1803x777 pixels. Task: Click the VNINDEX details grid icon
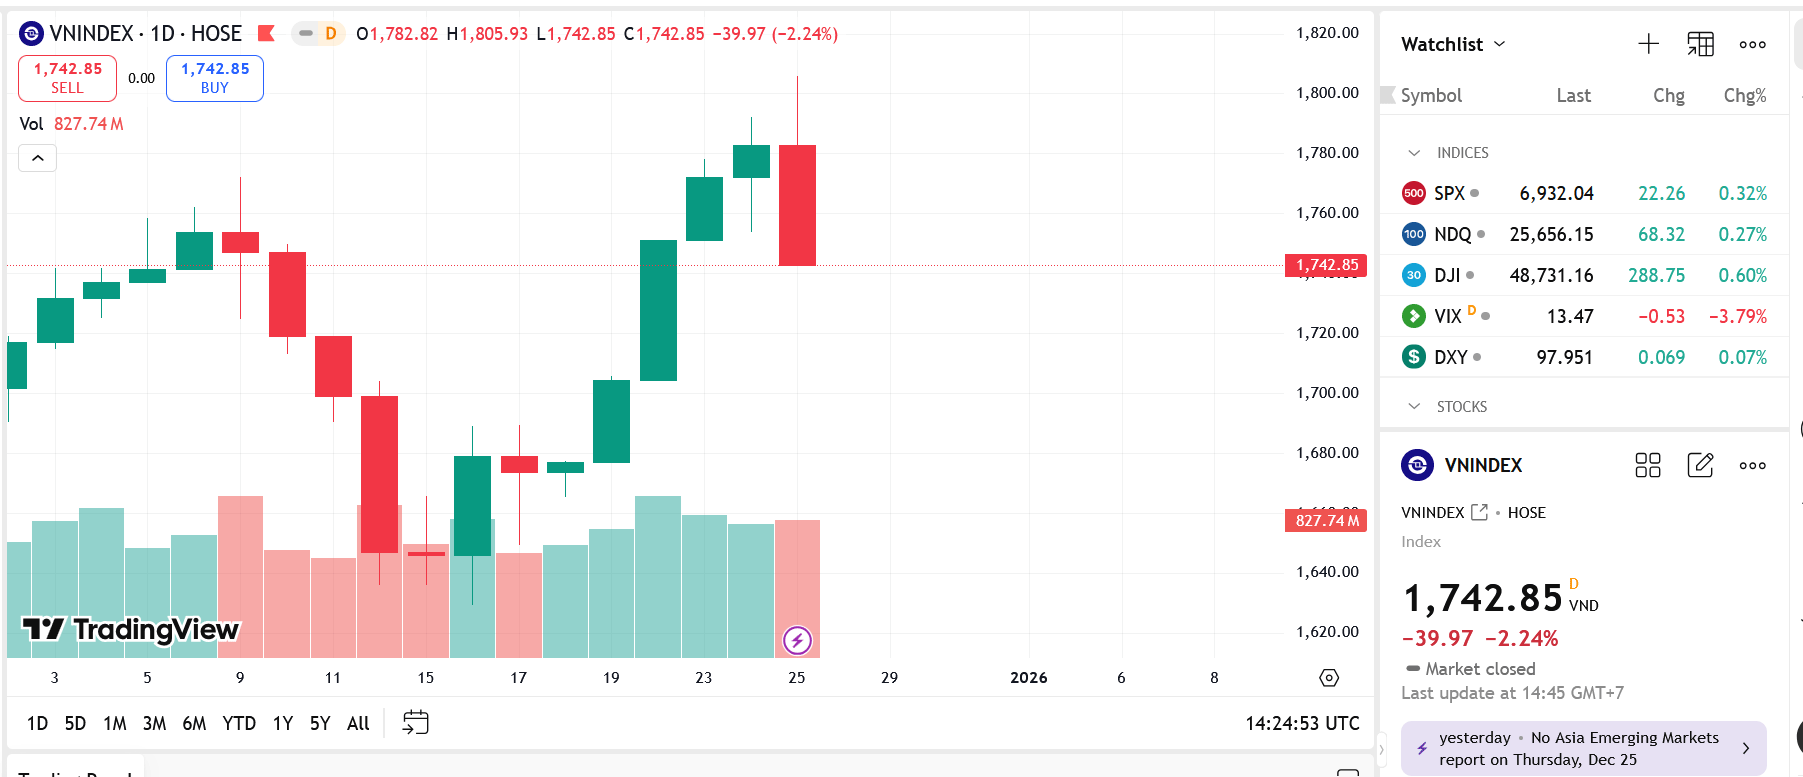pos(1647,465)
